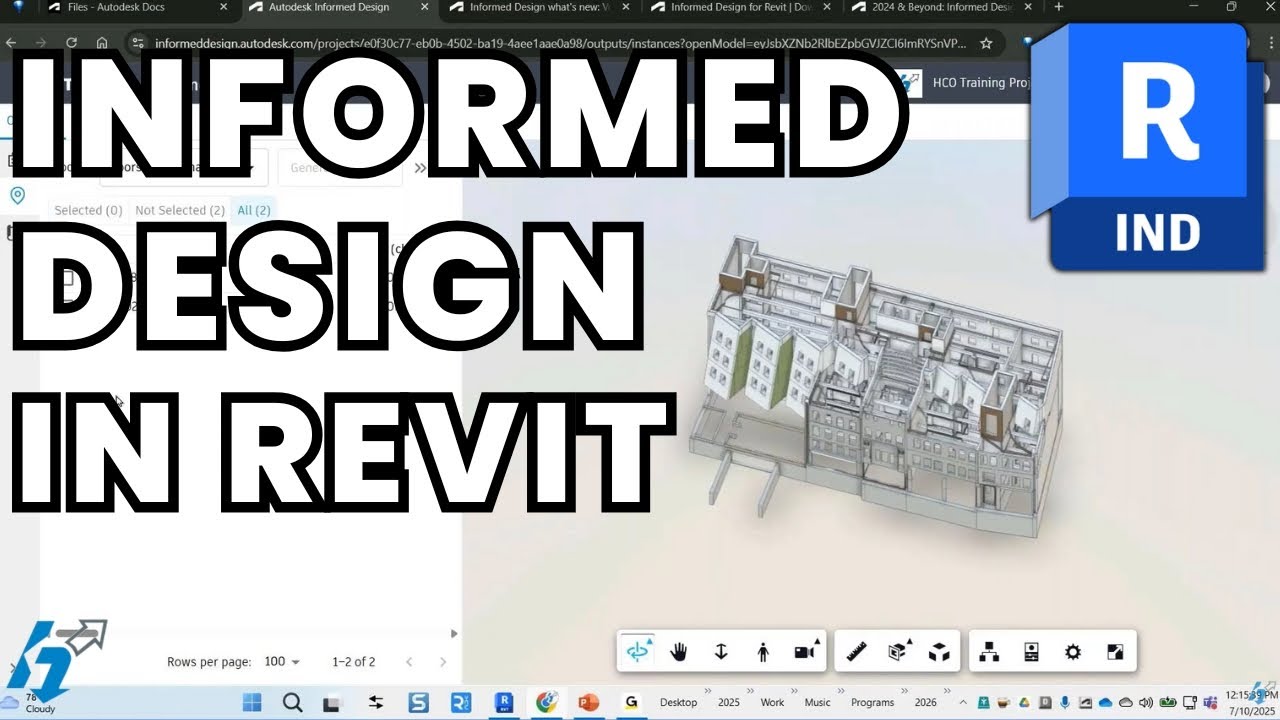Screen dimensions: 1280x720
Task: Switch to Autodesk Informed Design tab
Action: [x=329, y=7]
